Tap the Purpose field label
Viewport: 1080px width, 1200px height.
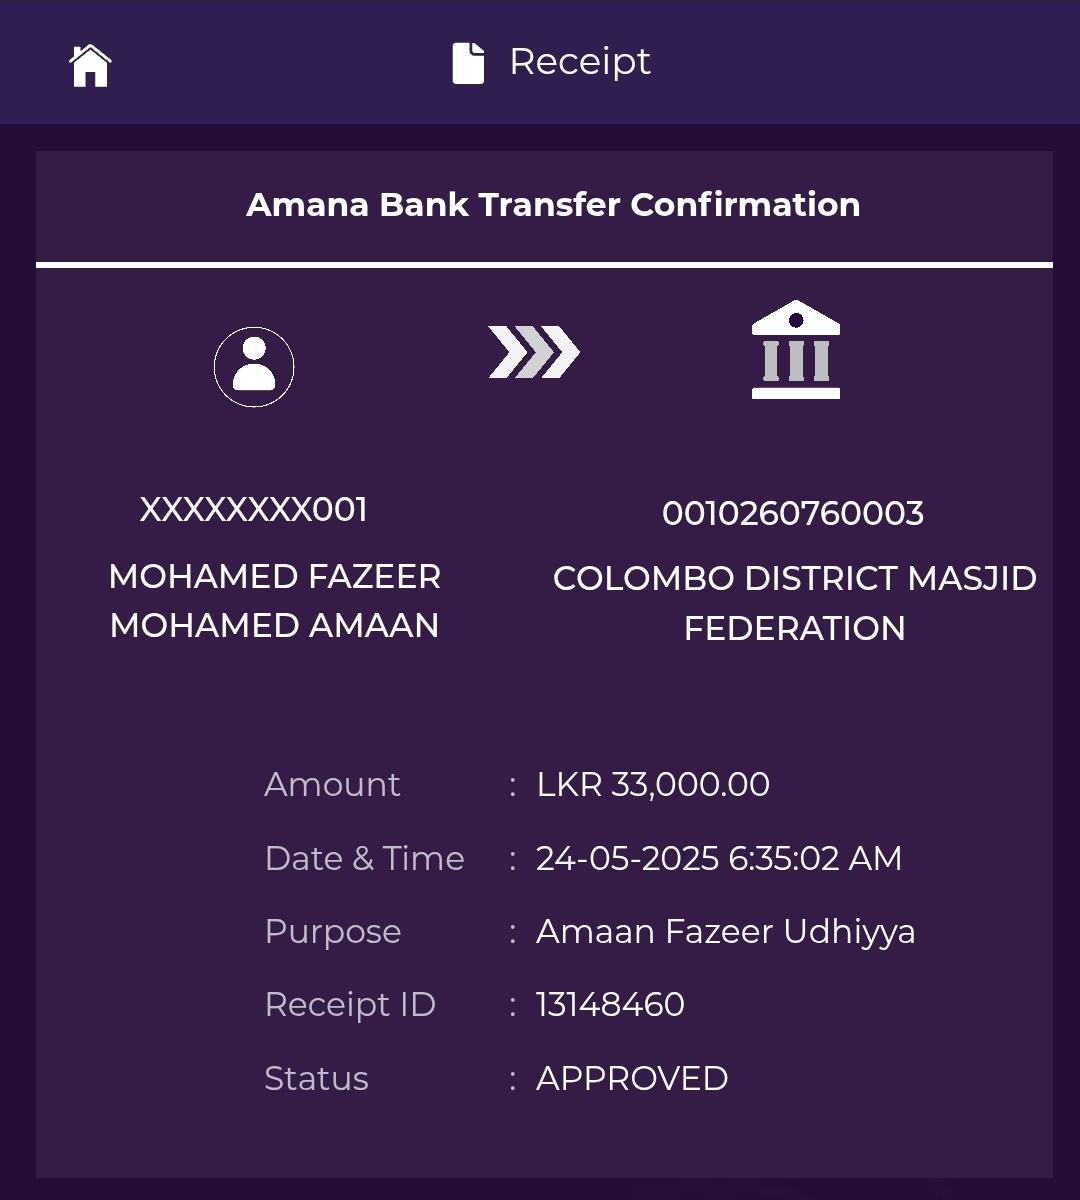332,932
